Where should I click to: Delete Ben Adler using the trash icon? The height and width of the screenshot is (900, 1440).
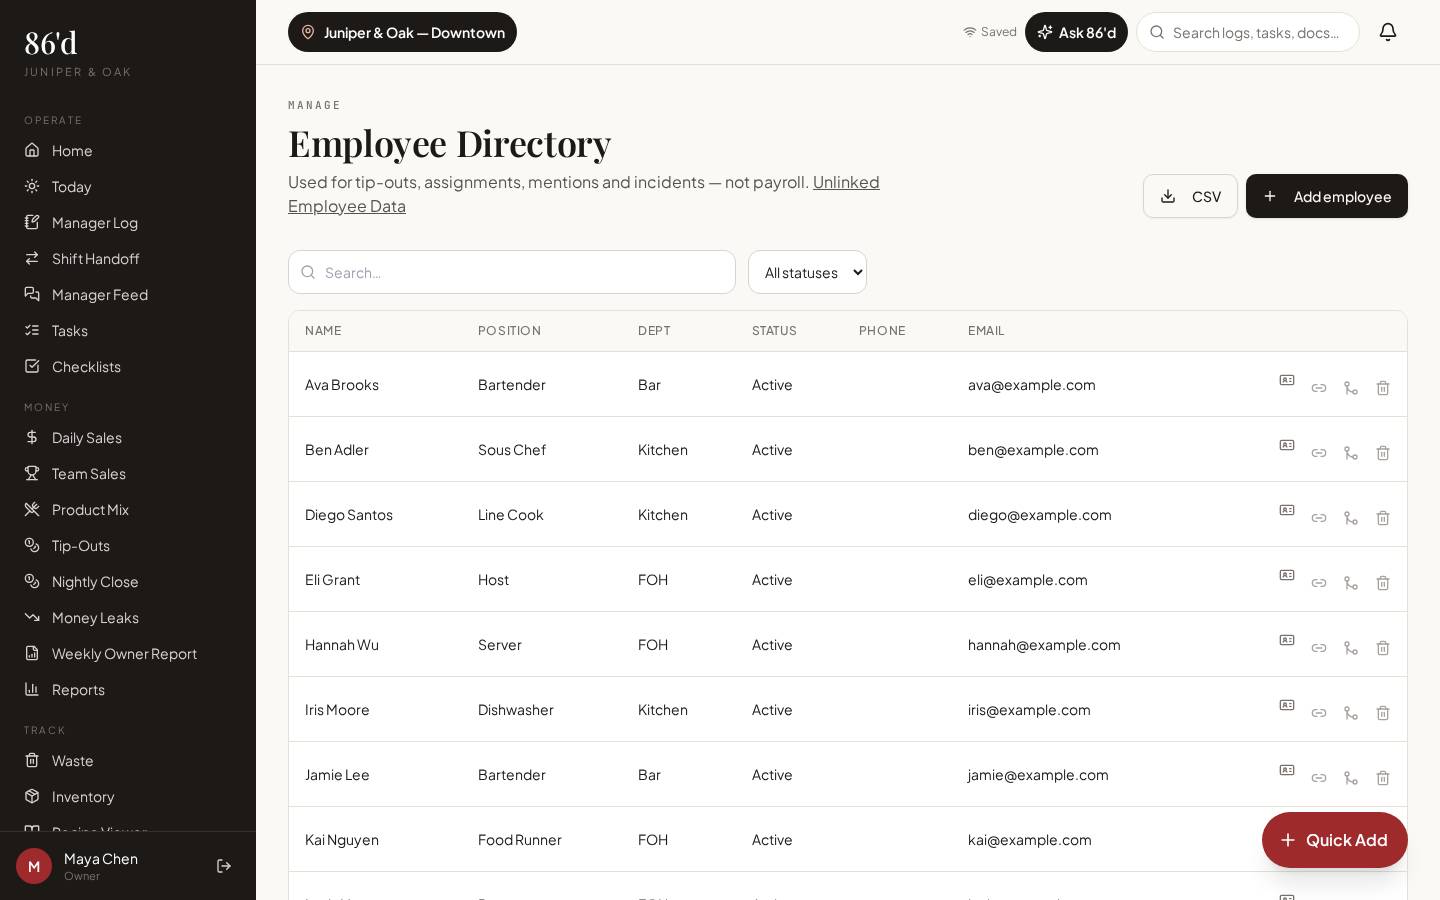coord(1383,453)
